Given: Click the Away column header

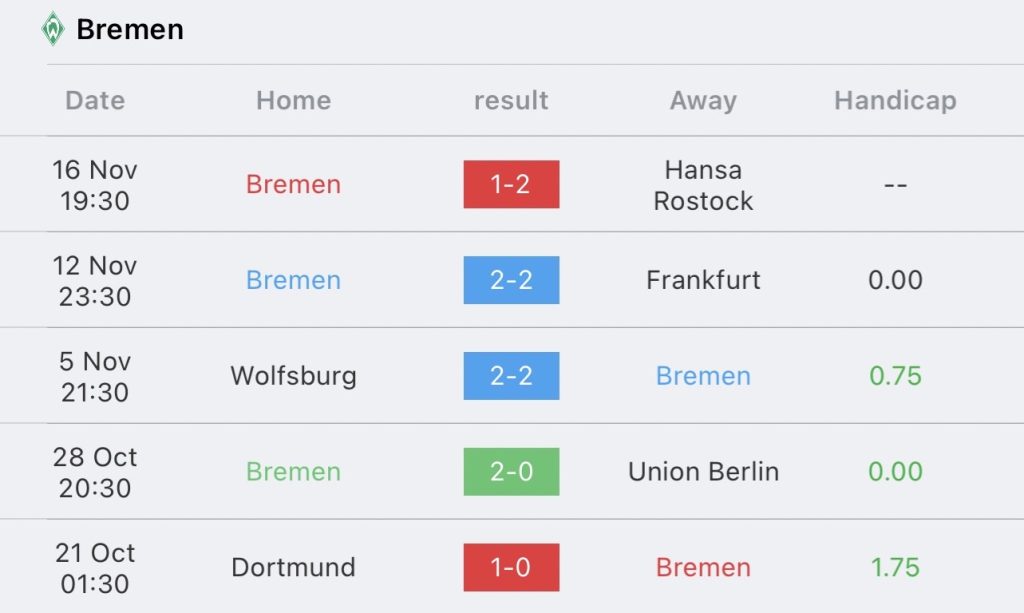Looking at the screenshot, I should [x=703, y=101].
